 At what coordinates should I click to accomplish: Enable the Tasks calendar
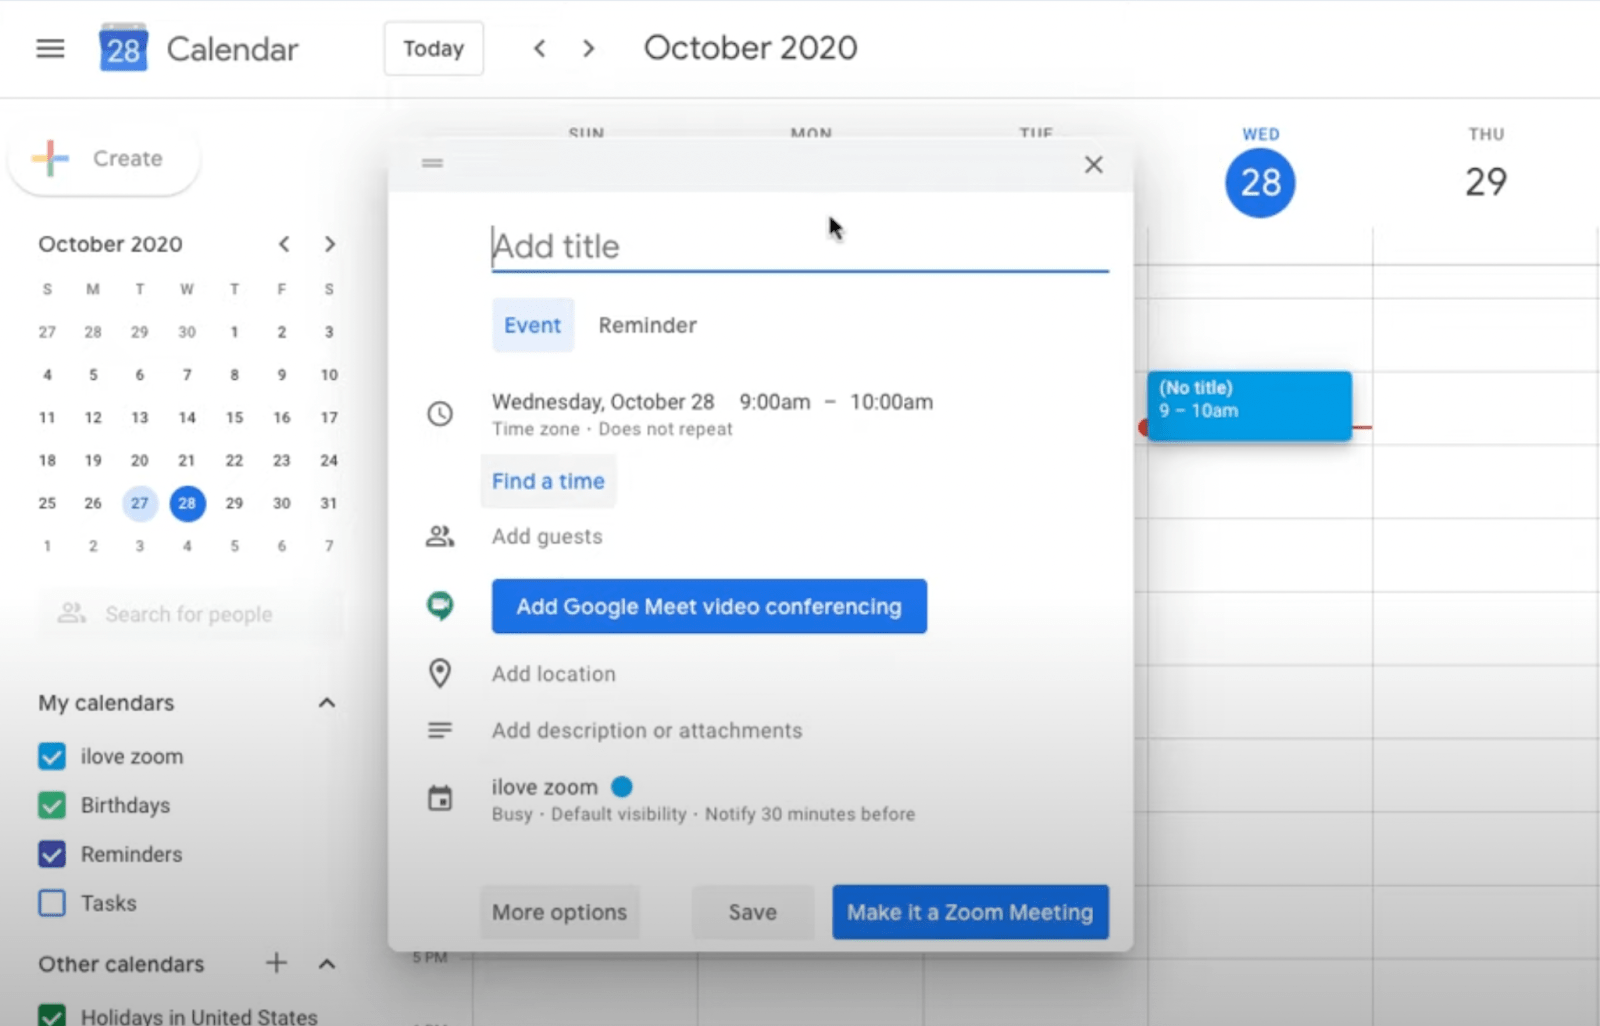point(51,902)
